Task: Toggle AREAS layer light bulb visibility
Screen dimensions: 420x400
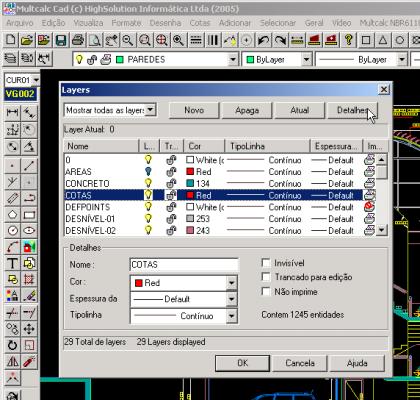Action: (x=148, y=172)
